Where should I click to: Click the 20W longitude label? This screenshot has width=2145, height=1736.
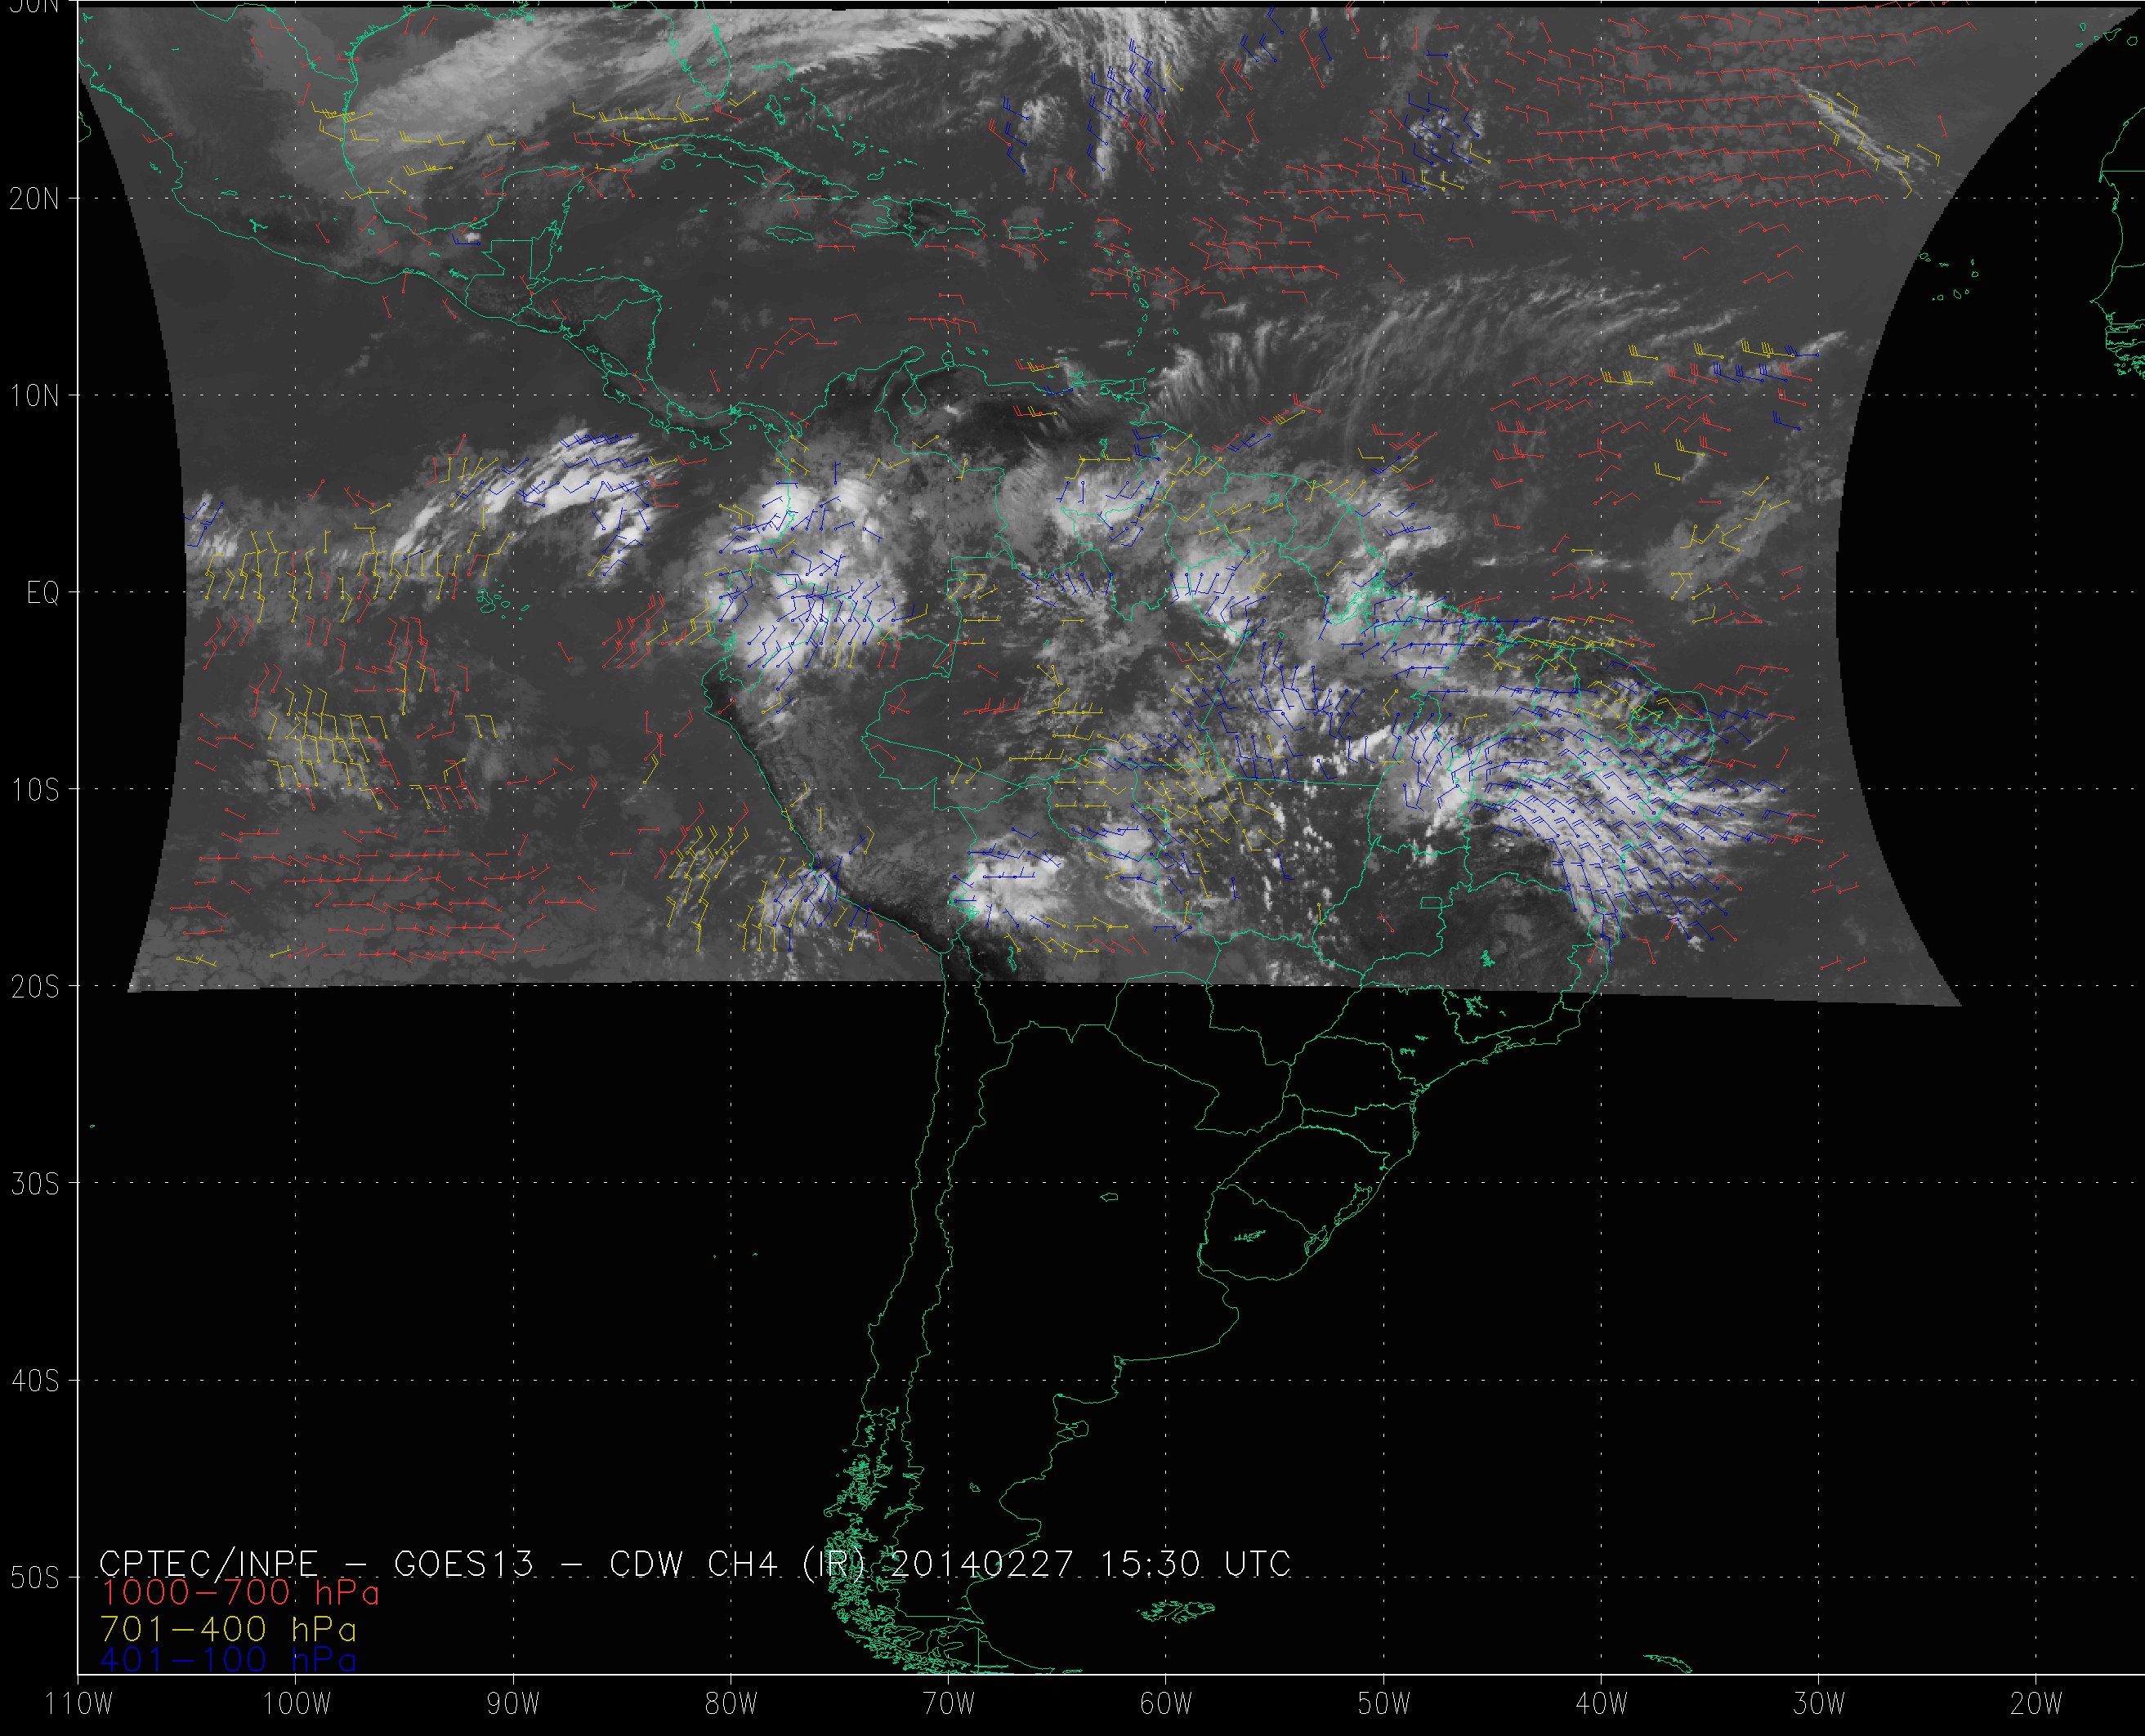(x=2037, y=1704)
